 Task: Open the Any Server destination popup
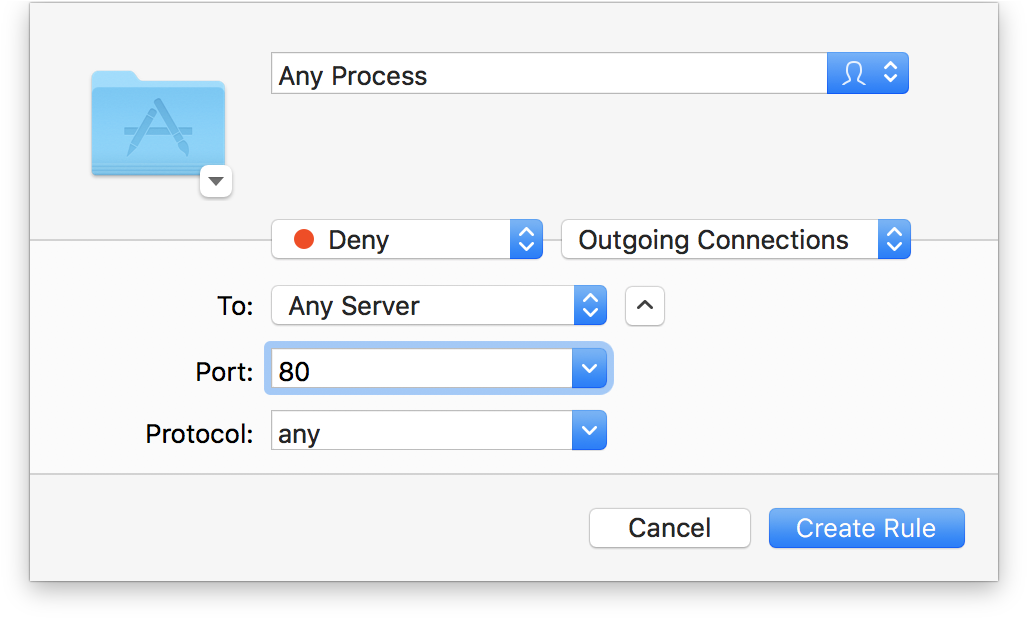coord(439,305)
